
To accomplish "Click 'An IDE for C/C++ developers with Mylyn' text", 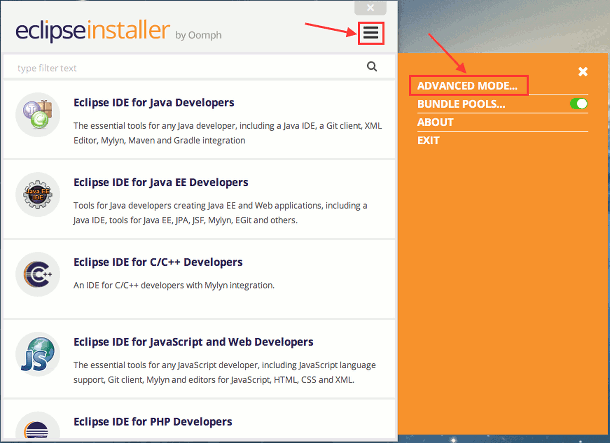I will pyautogui.click(x=174, y=285).
